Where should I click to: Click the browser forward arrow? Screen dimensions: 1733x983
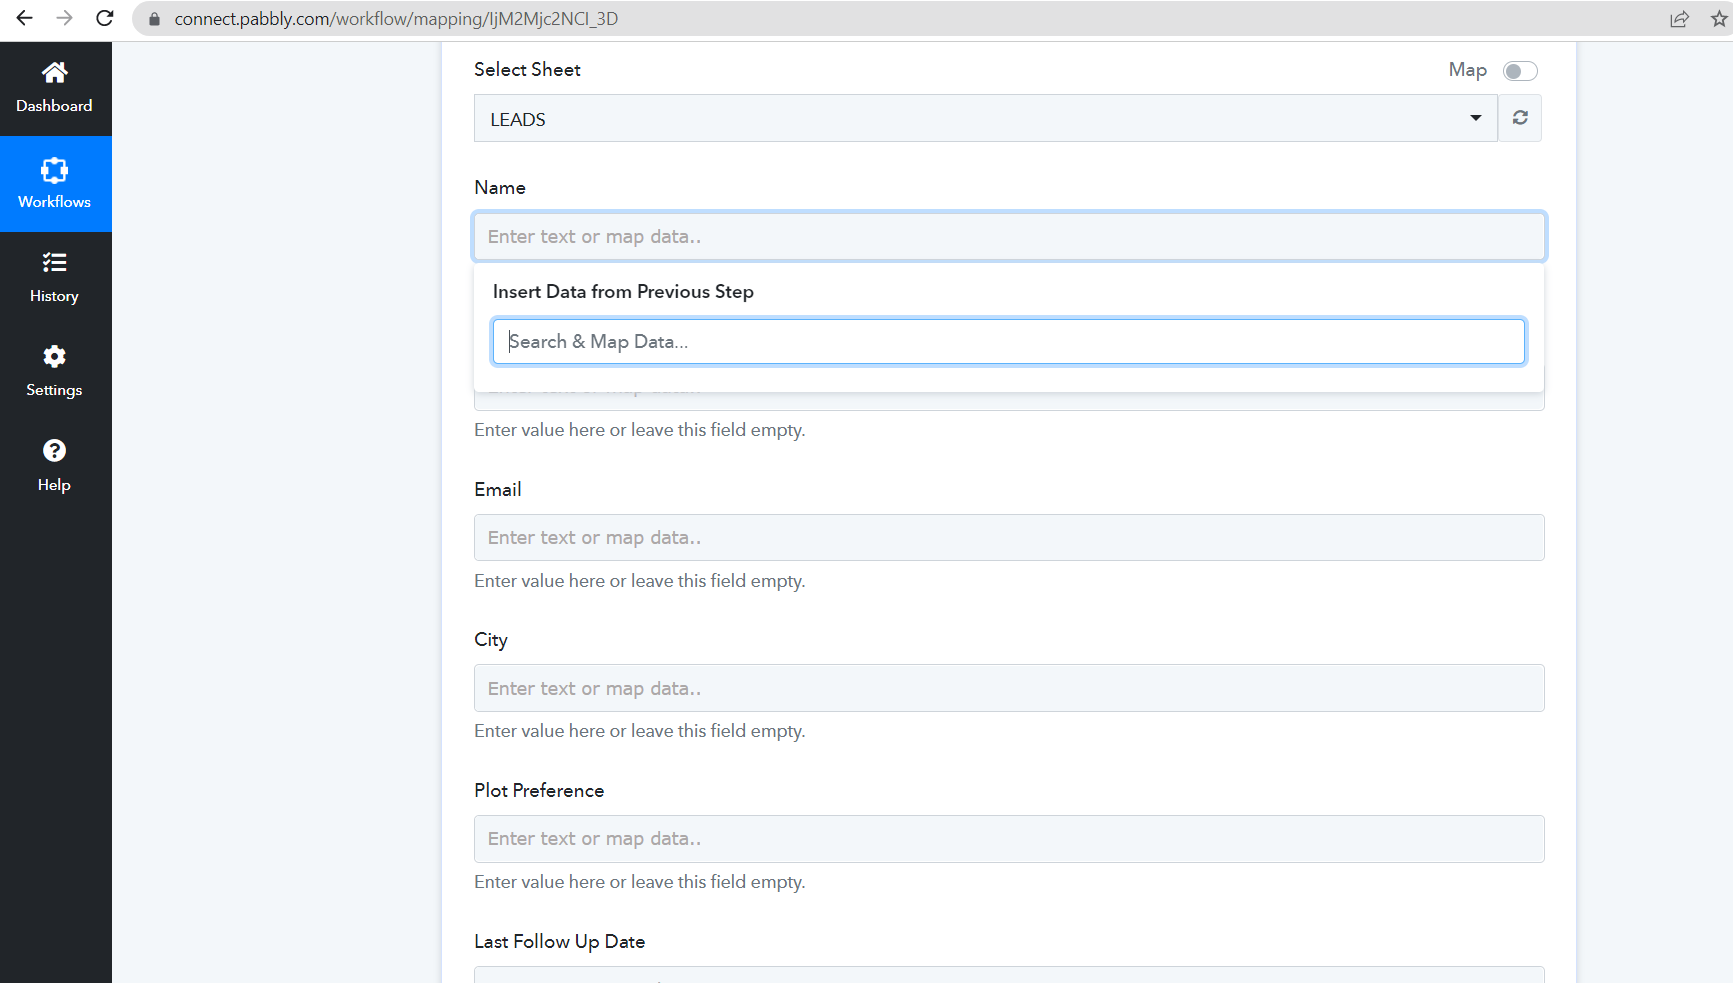coord(64,18)
